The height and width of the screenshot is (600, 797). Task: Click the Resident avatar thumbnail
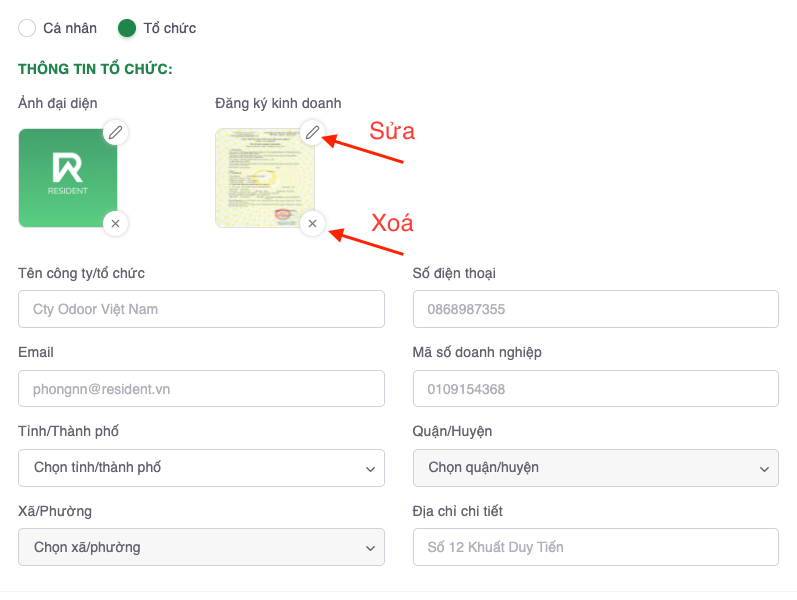pyautogui.click(x=68, y=178)
